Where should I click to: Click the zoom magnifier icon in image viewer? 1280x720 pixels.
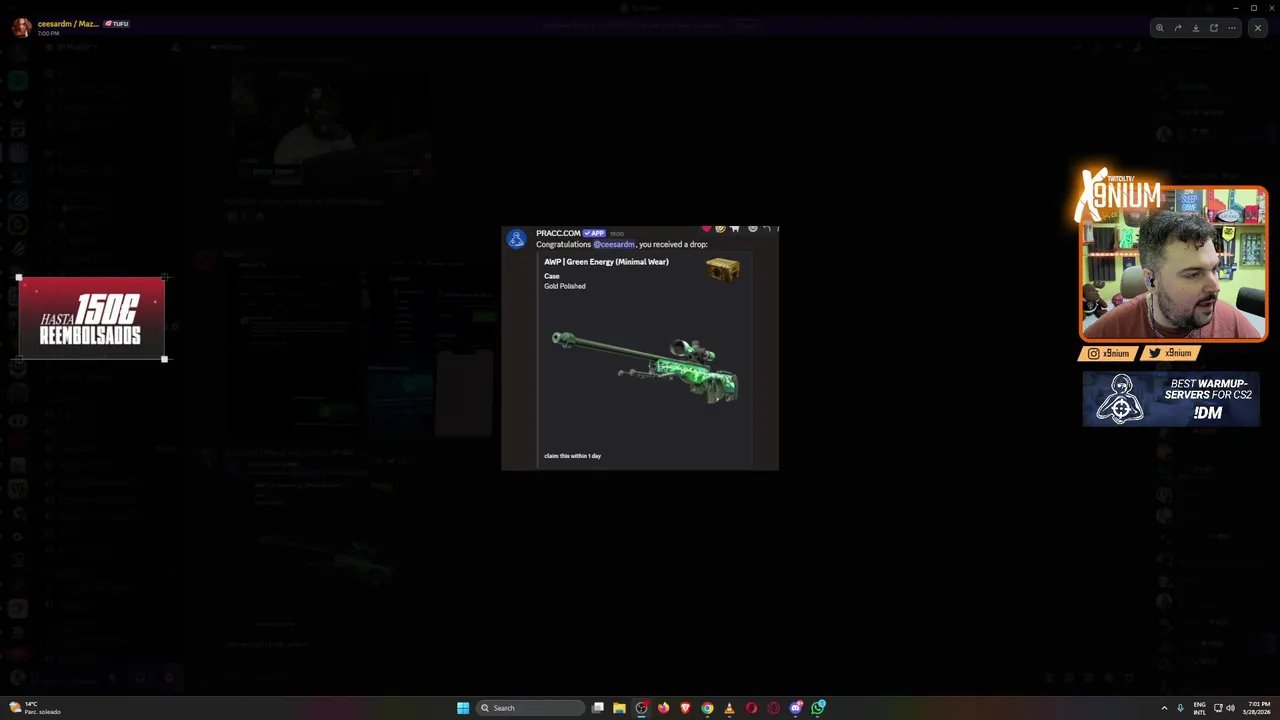[x=1159, y=28]
